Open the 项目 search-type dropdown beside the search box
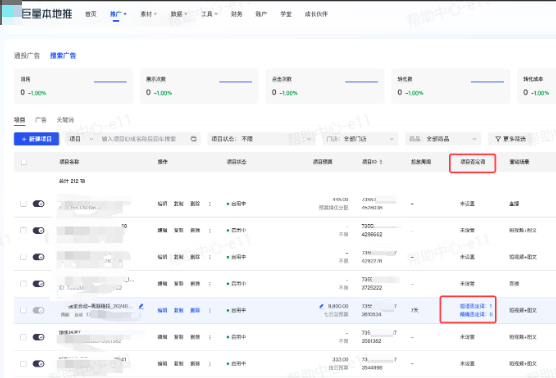This screenshot has height=378, width=556. 81,139
